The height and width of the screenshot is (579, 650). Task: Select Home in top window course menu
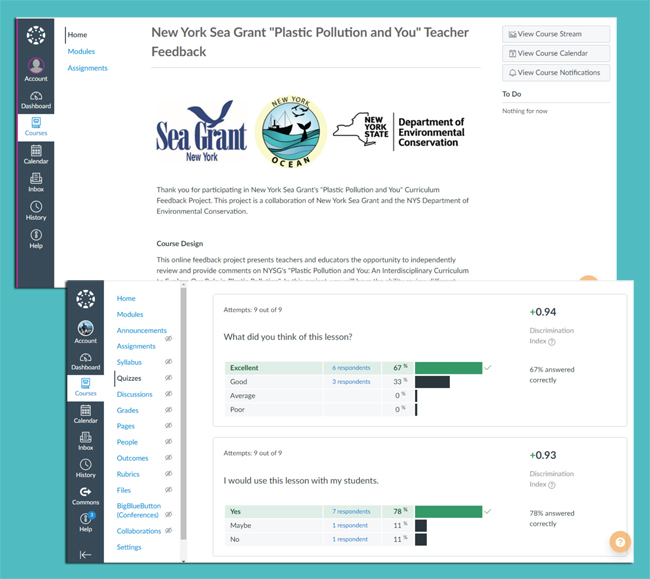78,35
